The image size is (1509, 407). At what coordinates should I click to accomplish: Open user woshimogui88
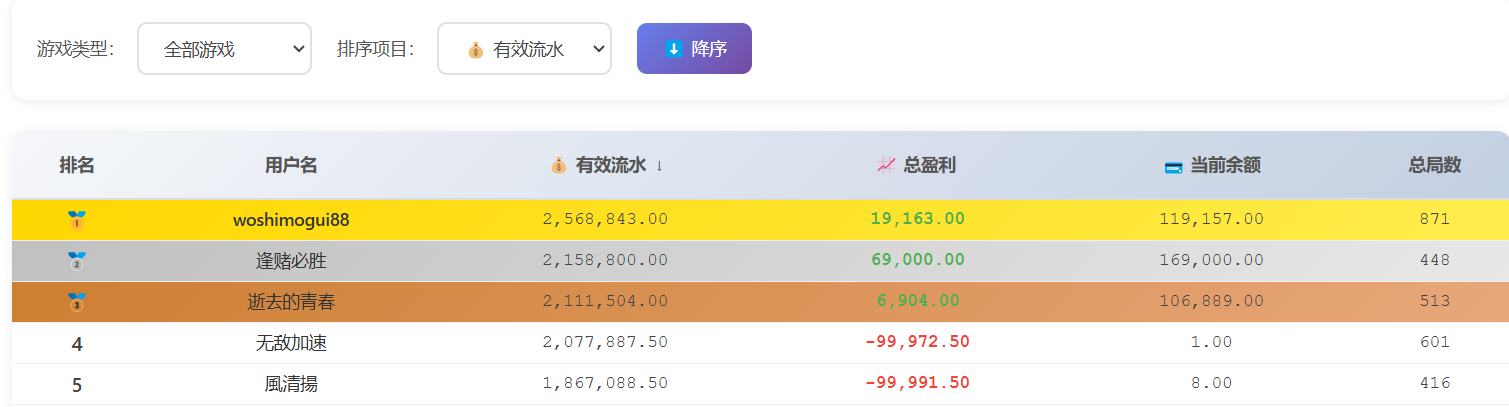(291, 219)
